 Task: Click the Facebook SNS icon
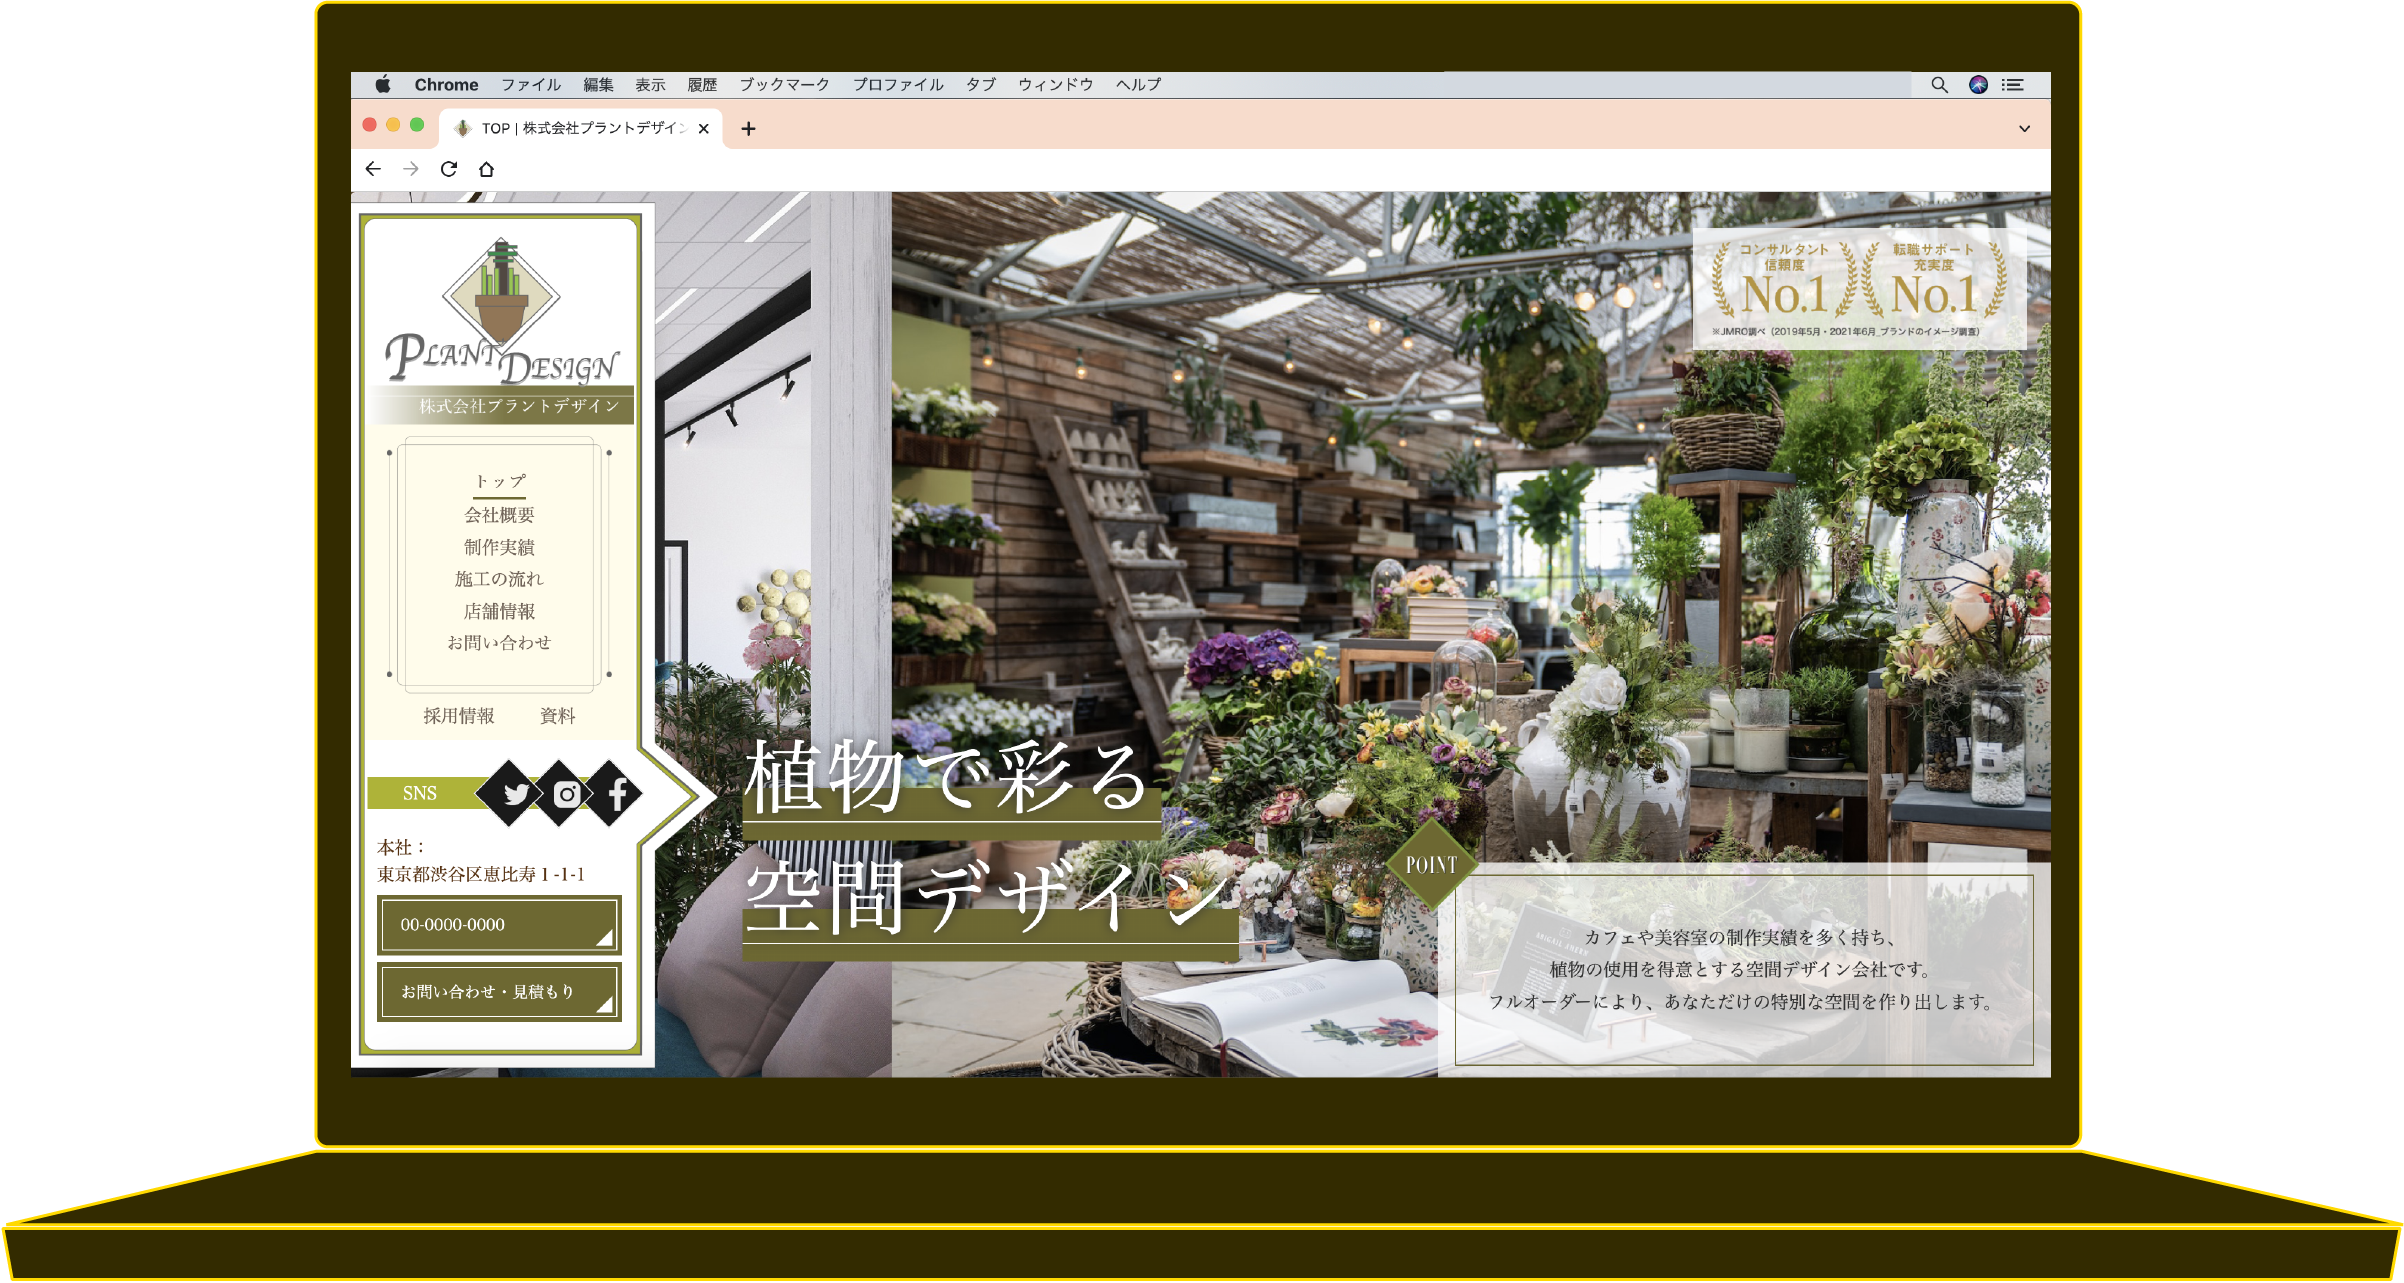pyautogui.click(x=617, y=794)
